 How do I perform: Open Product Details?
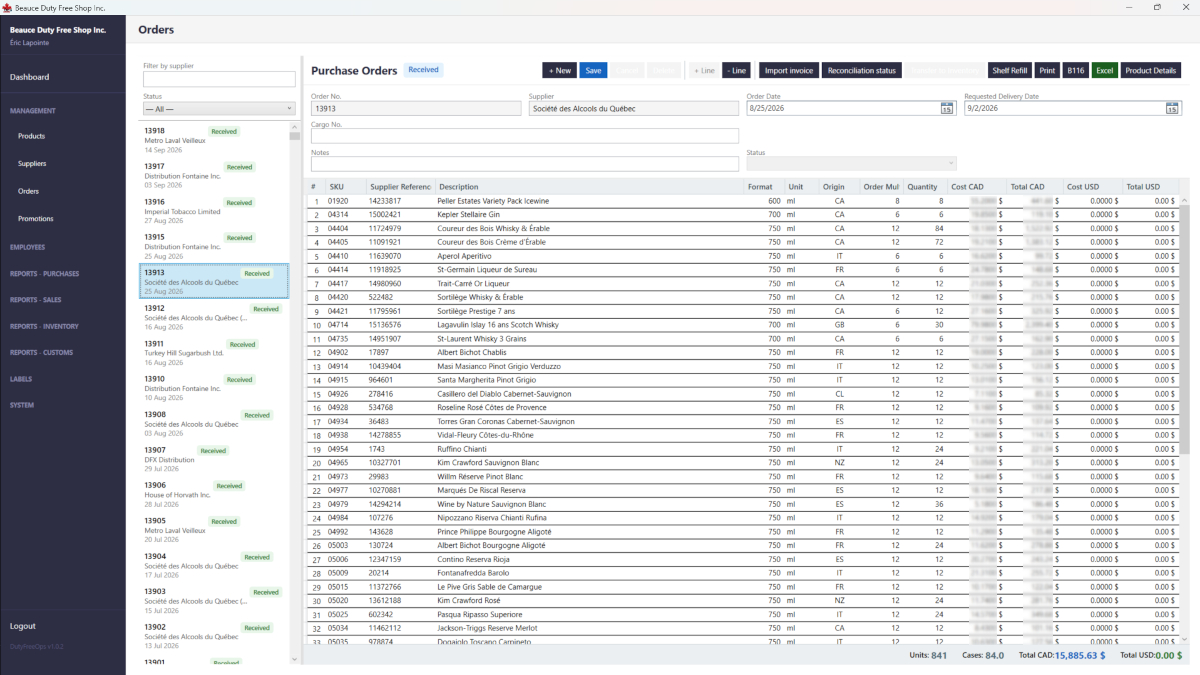click(x=1150, y=70)
